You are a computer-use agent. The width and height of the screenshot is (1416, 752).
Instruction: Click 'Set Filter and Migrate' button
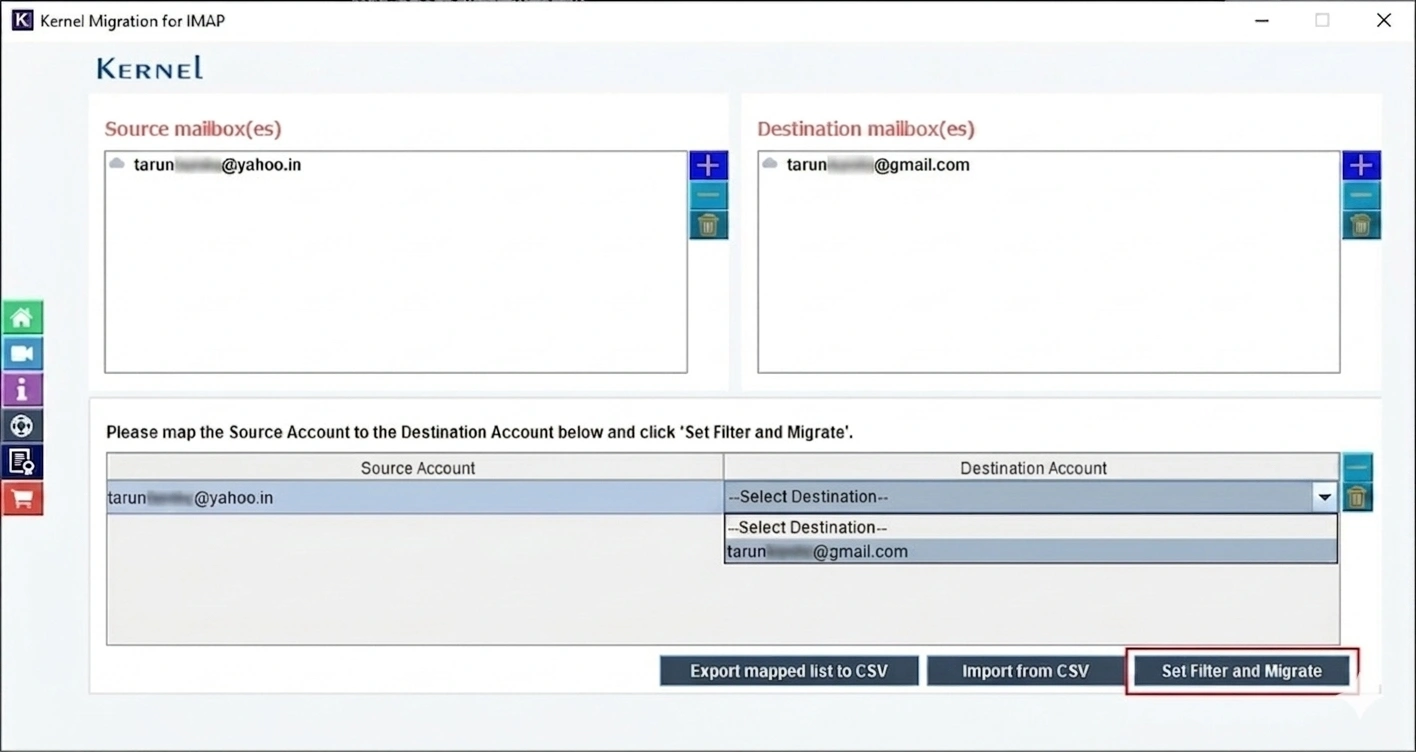1241,671
